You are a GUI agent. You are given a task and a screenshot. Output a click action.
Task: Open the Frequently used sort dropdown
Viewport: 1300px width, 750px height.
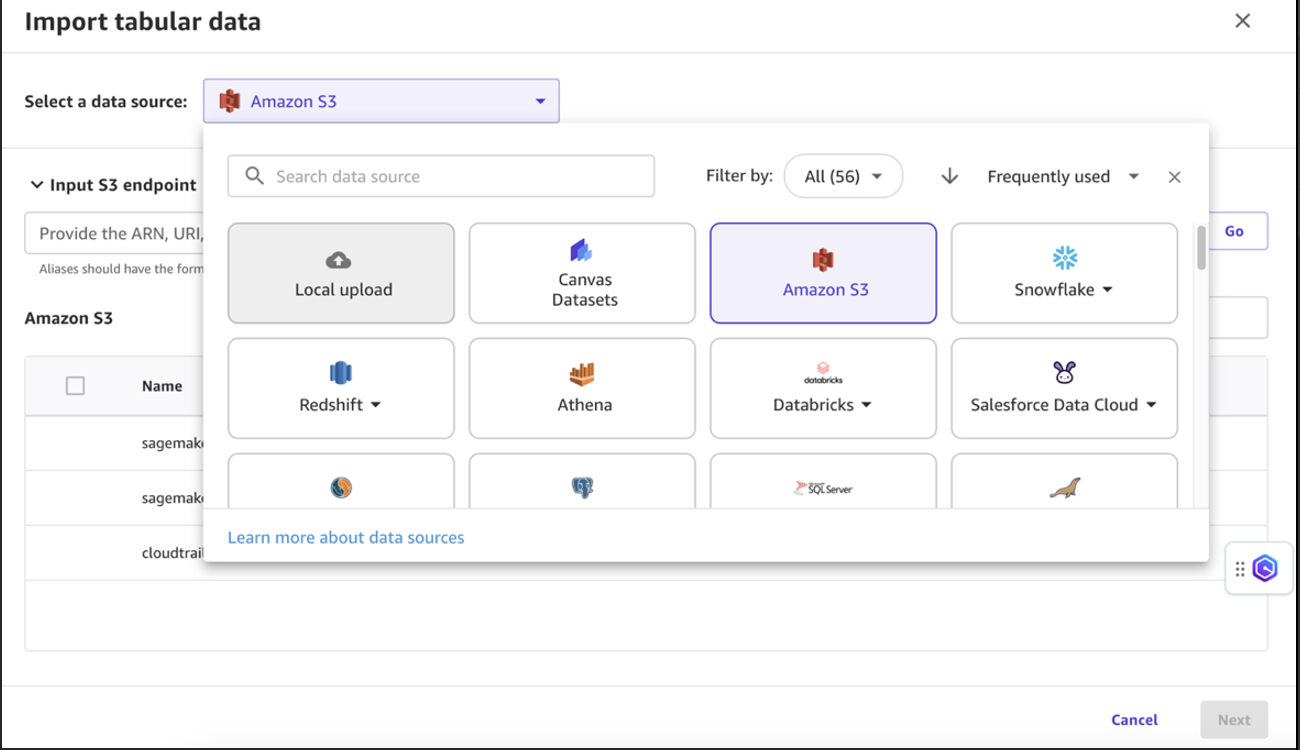pos(1063,177)
